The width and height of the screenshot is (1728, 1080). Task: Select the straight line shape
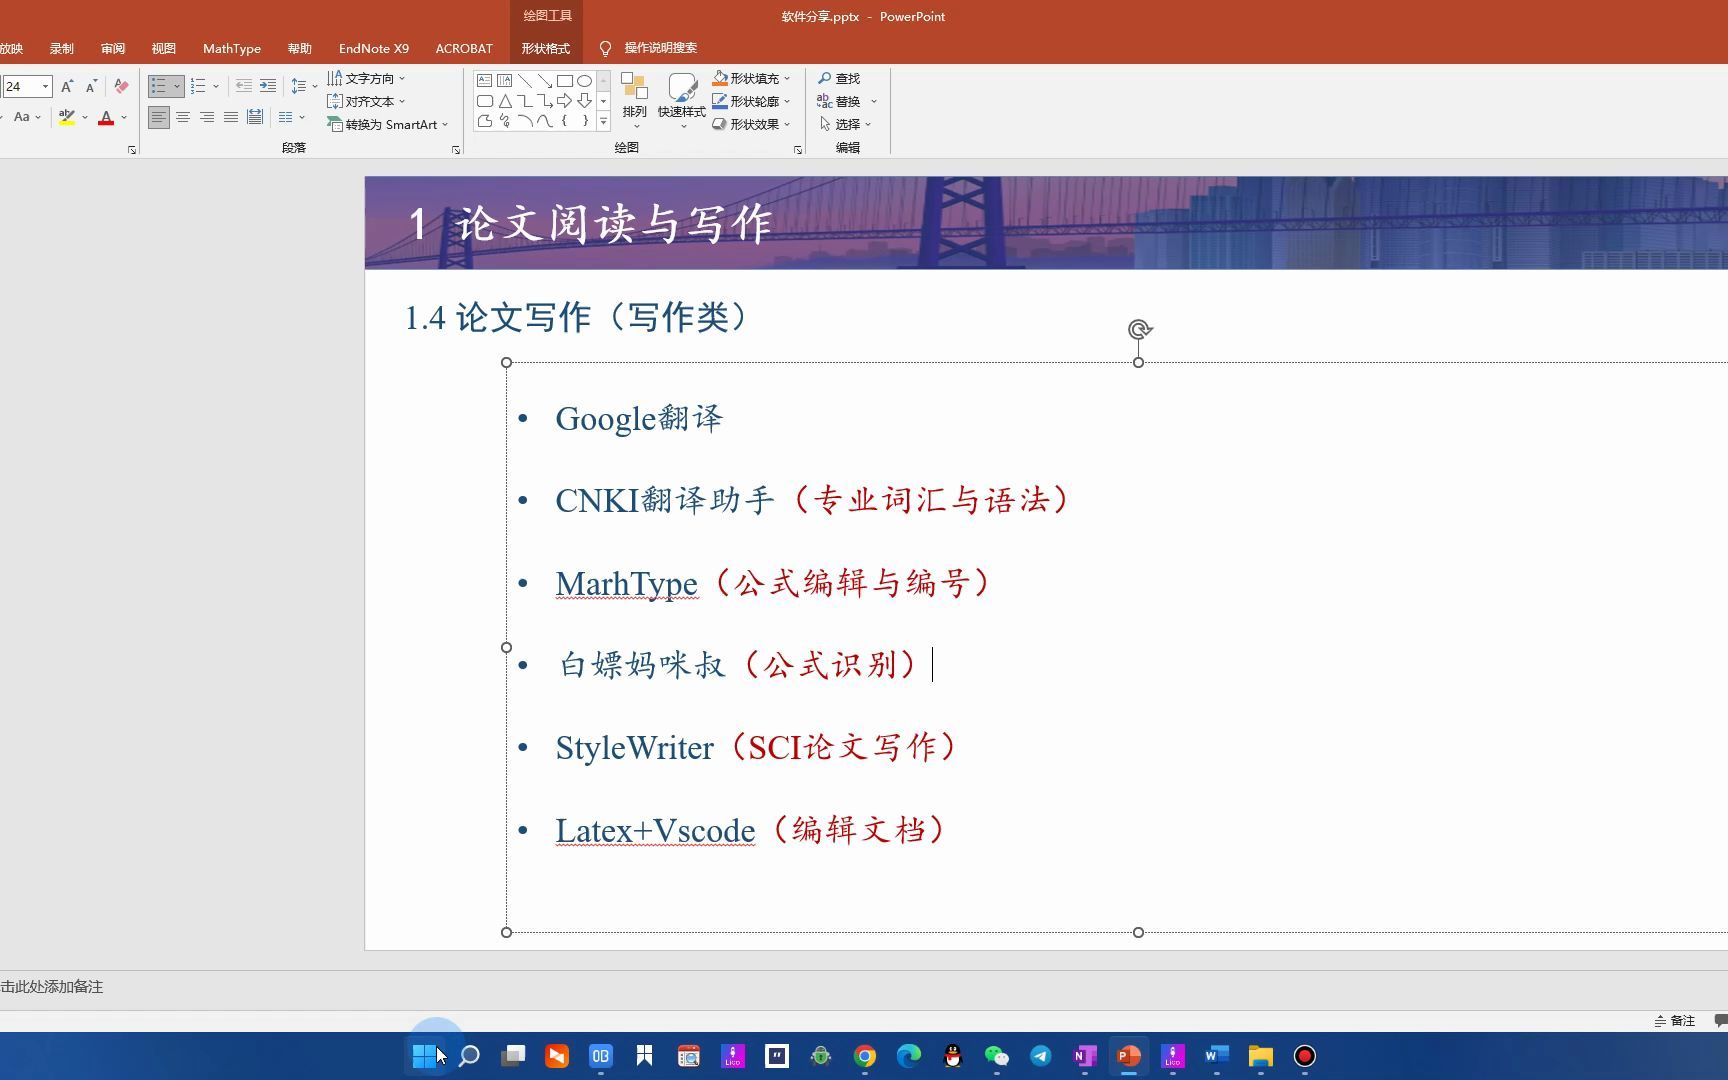click(524, 80)
